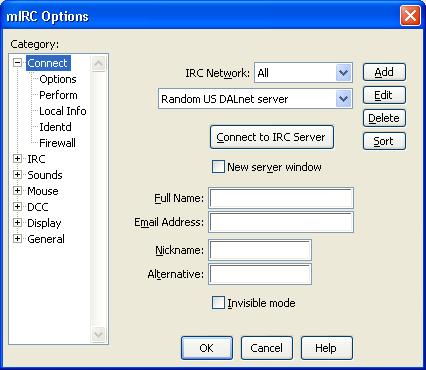Expand the Sounds category
This screenshot has width=426, height=370.
(x=17, y=175)
